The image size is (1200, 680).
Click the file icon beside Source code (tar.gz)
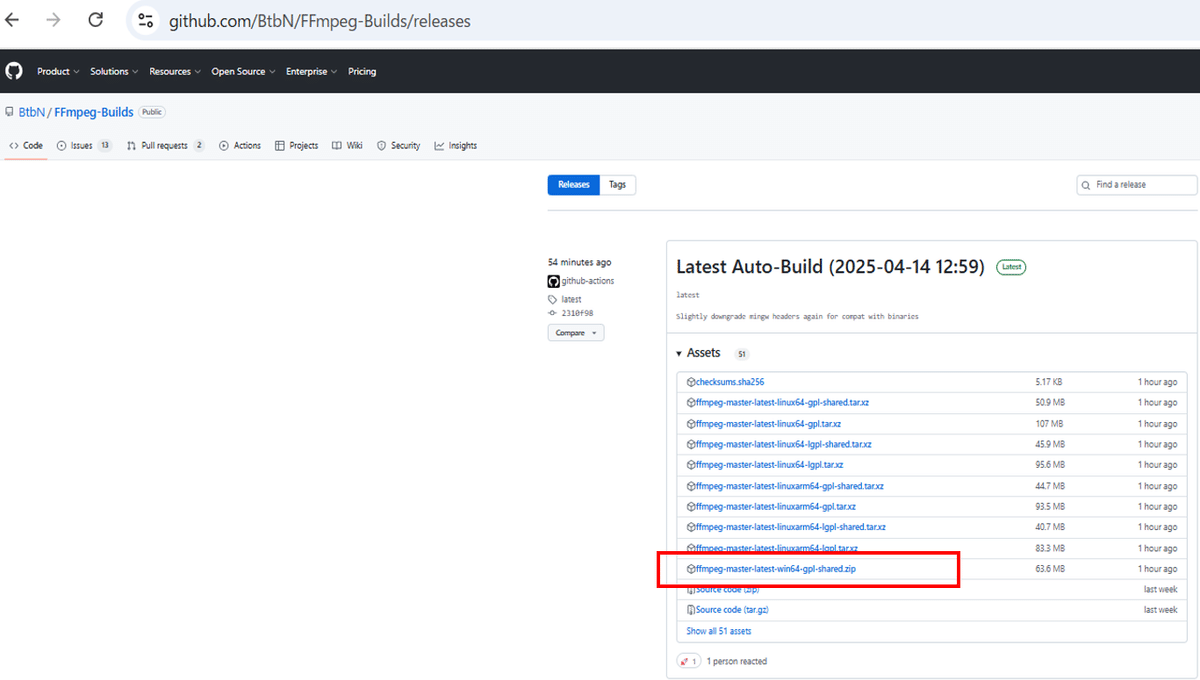(x=690, y=610)
